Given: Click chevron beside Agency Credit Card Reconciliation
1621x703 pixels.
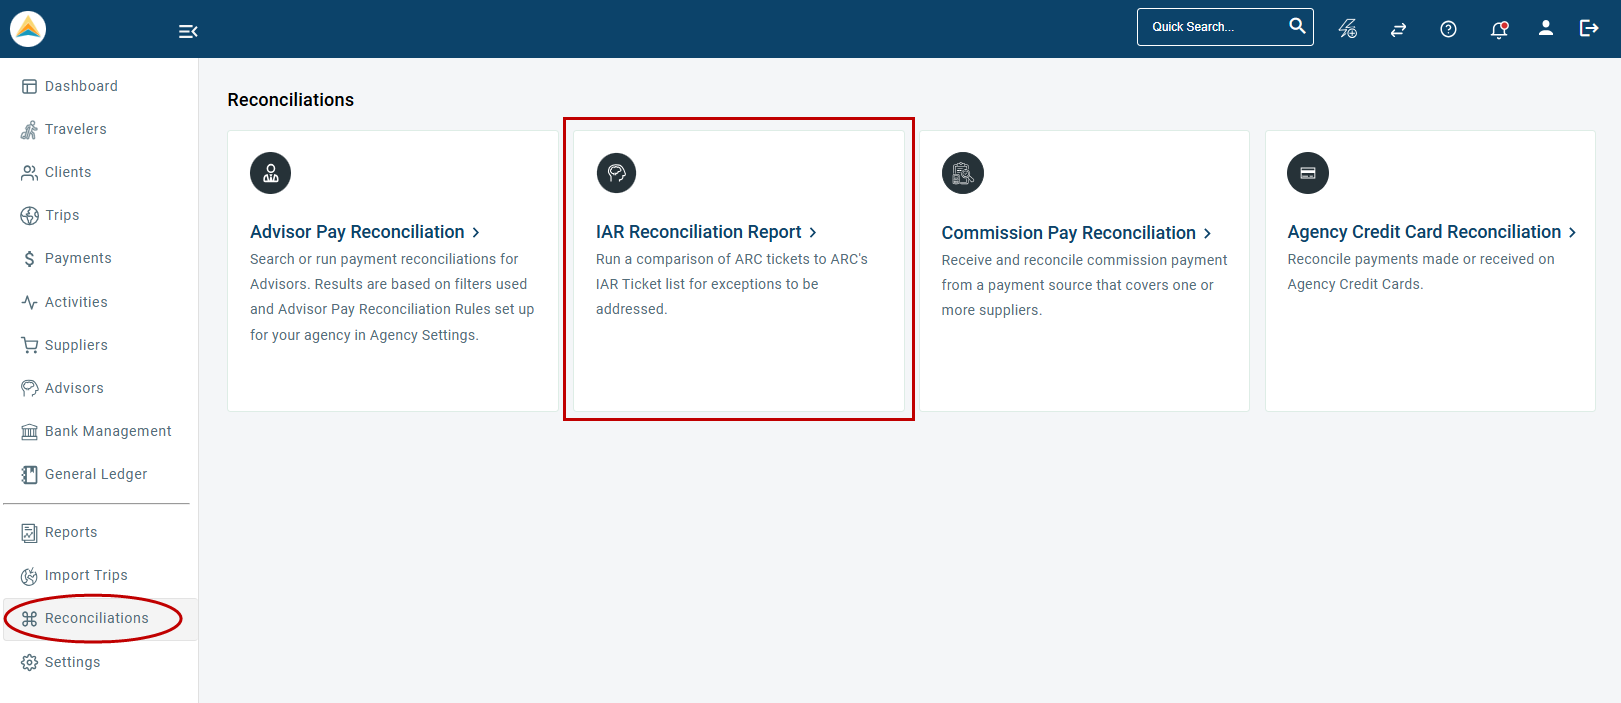Looking at the screenshot, I should (x=1572, y=232).
